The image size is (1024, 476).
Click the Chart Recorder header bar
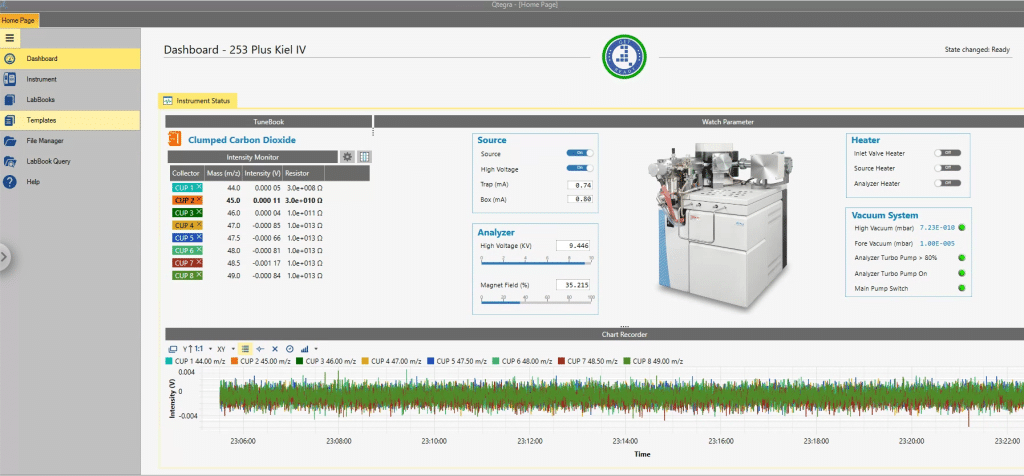tap(624, 334)
